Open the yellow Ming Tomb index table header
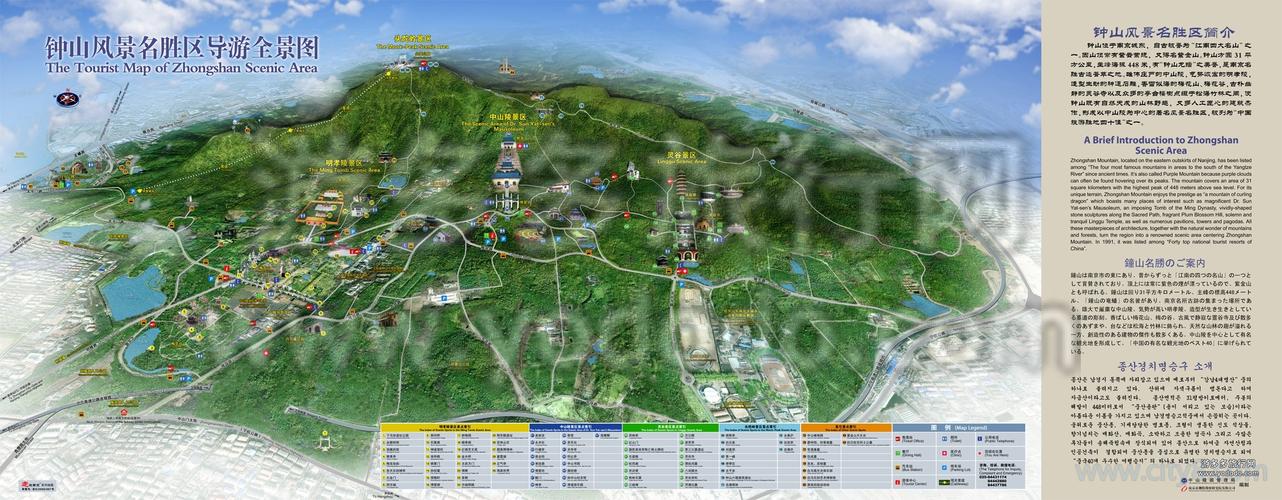The width and height of the screenshot is (1282, 500). point(454,428)
